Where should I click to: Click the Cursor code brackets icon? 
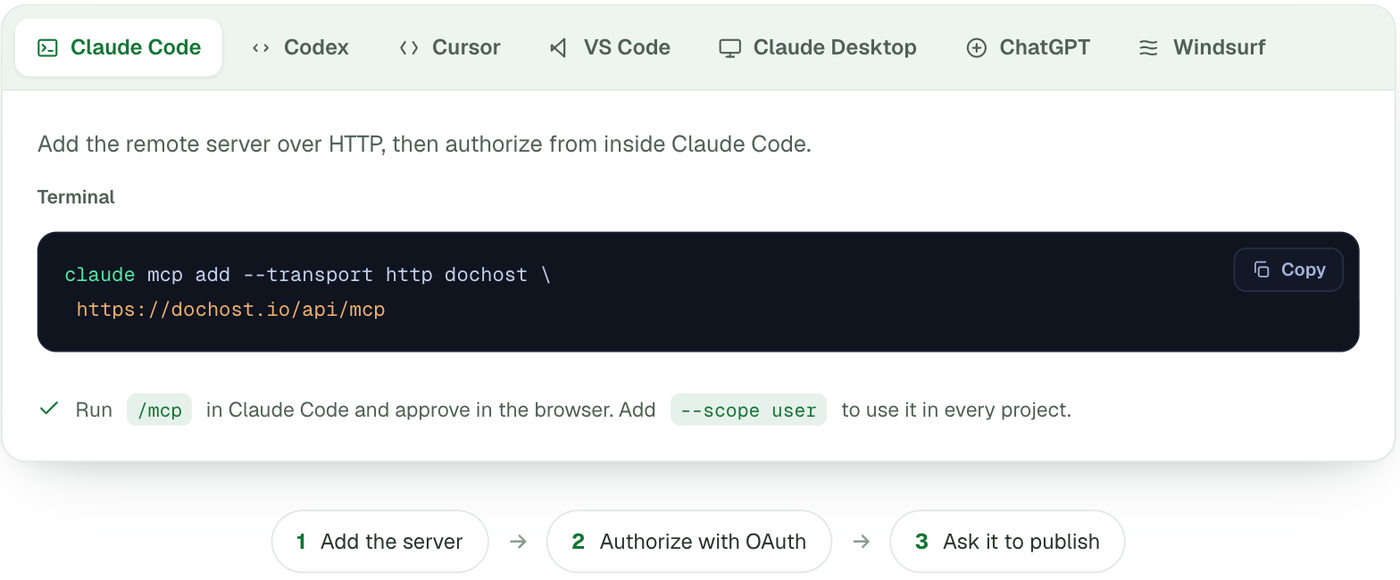coord(409,47)
